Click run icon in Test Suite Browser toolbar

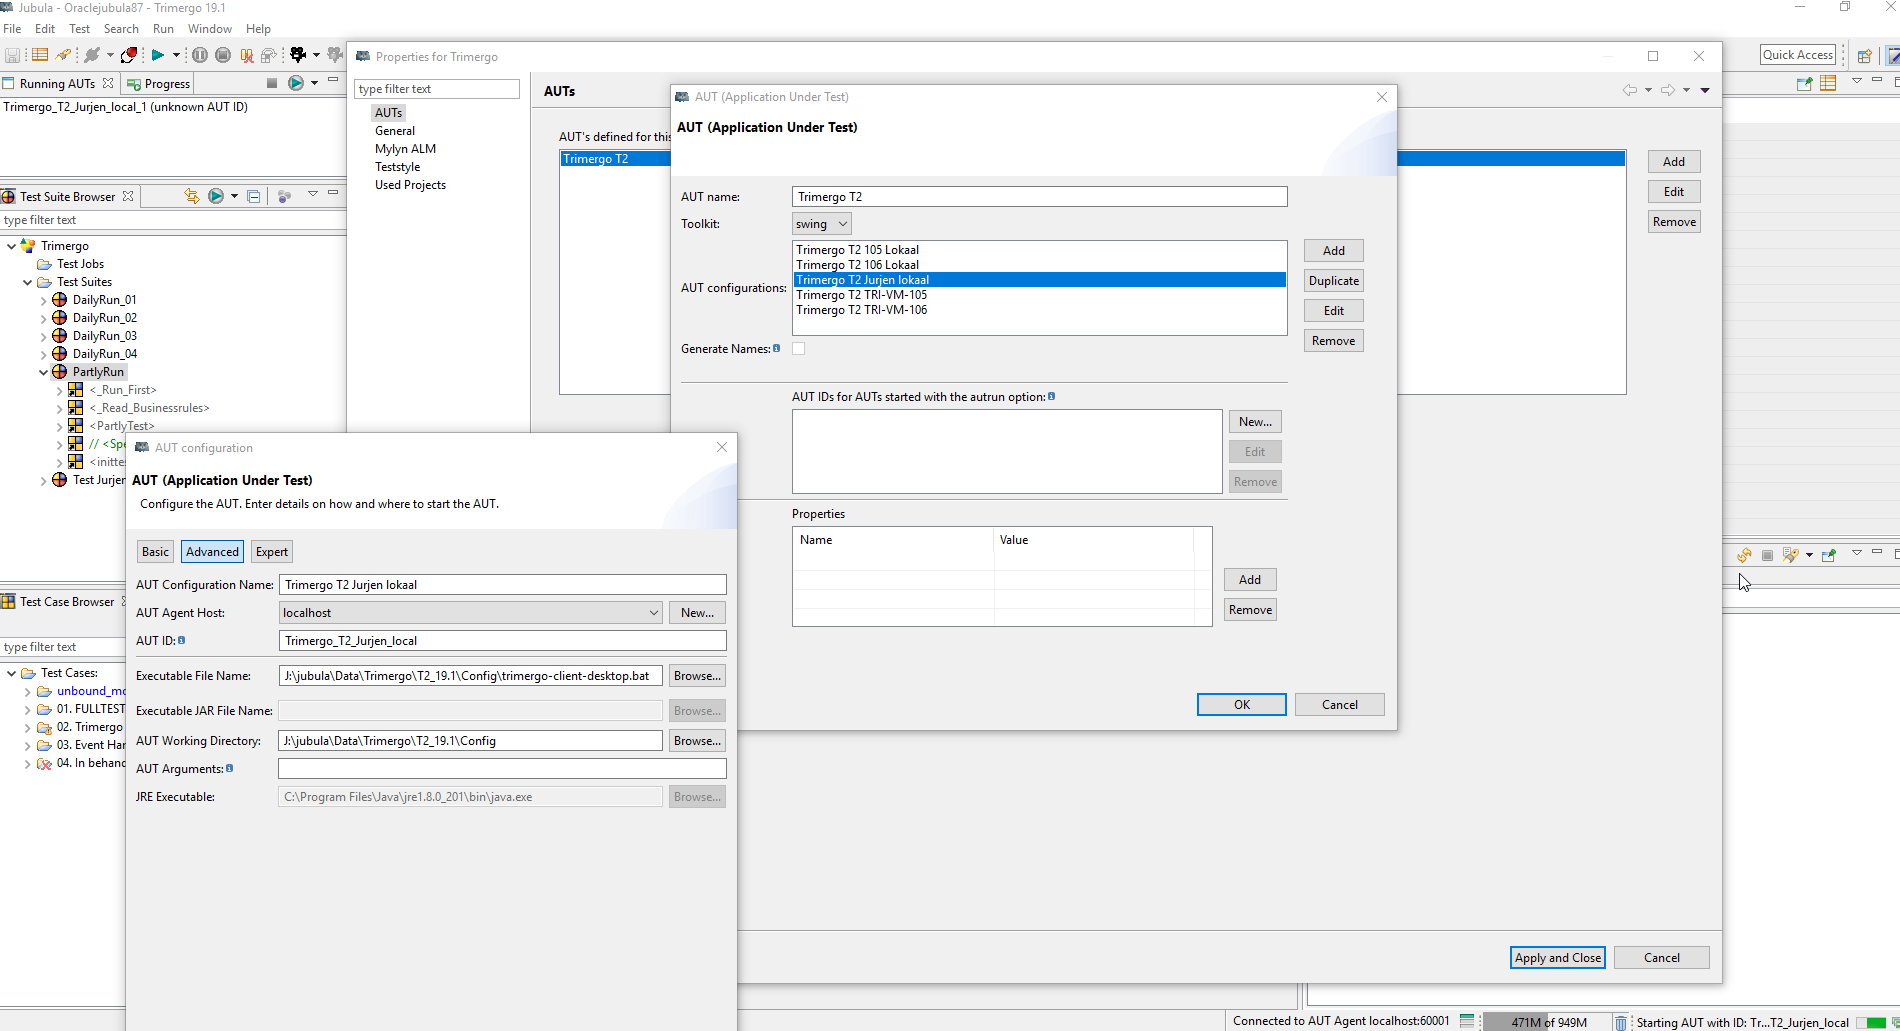pyautogui.click(x=216, y=196)
